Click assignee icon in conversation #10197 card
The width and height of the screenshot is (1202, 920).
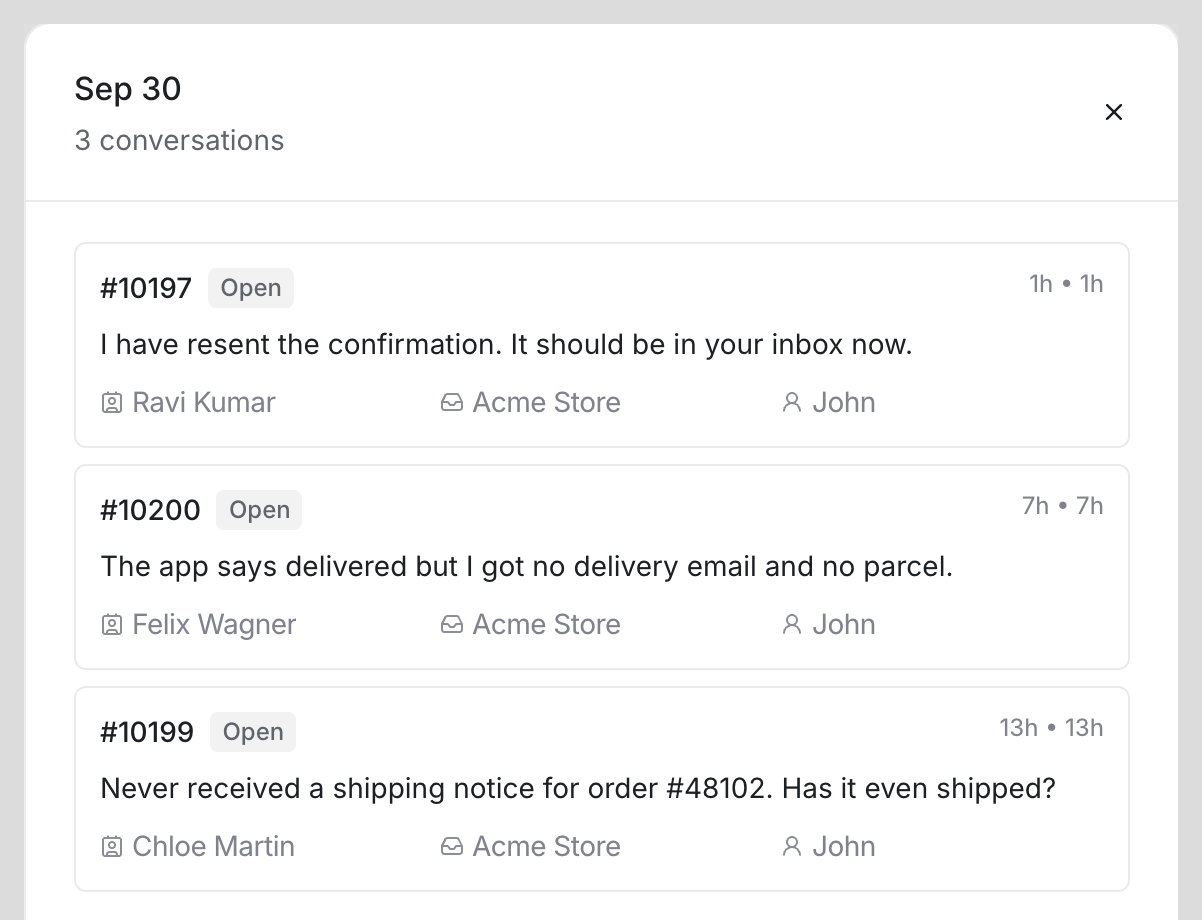pyautogui.click(x=792, y=403)
